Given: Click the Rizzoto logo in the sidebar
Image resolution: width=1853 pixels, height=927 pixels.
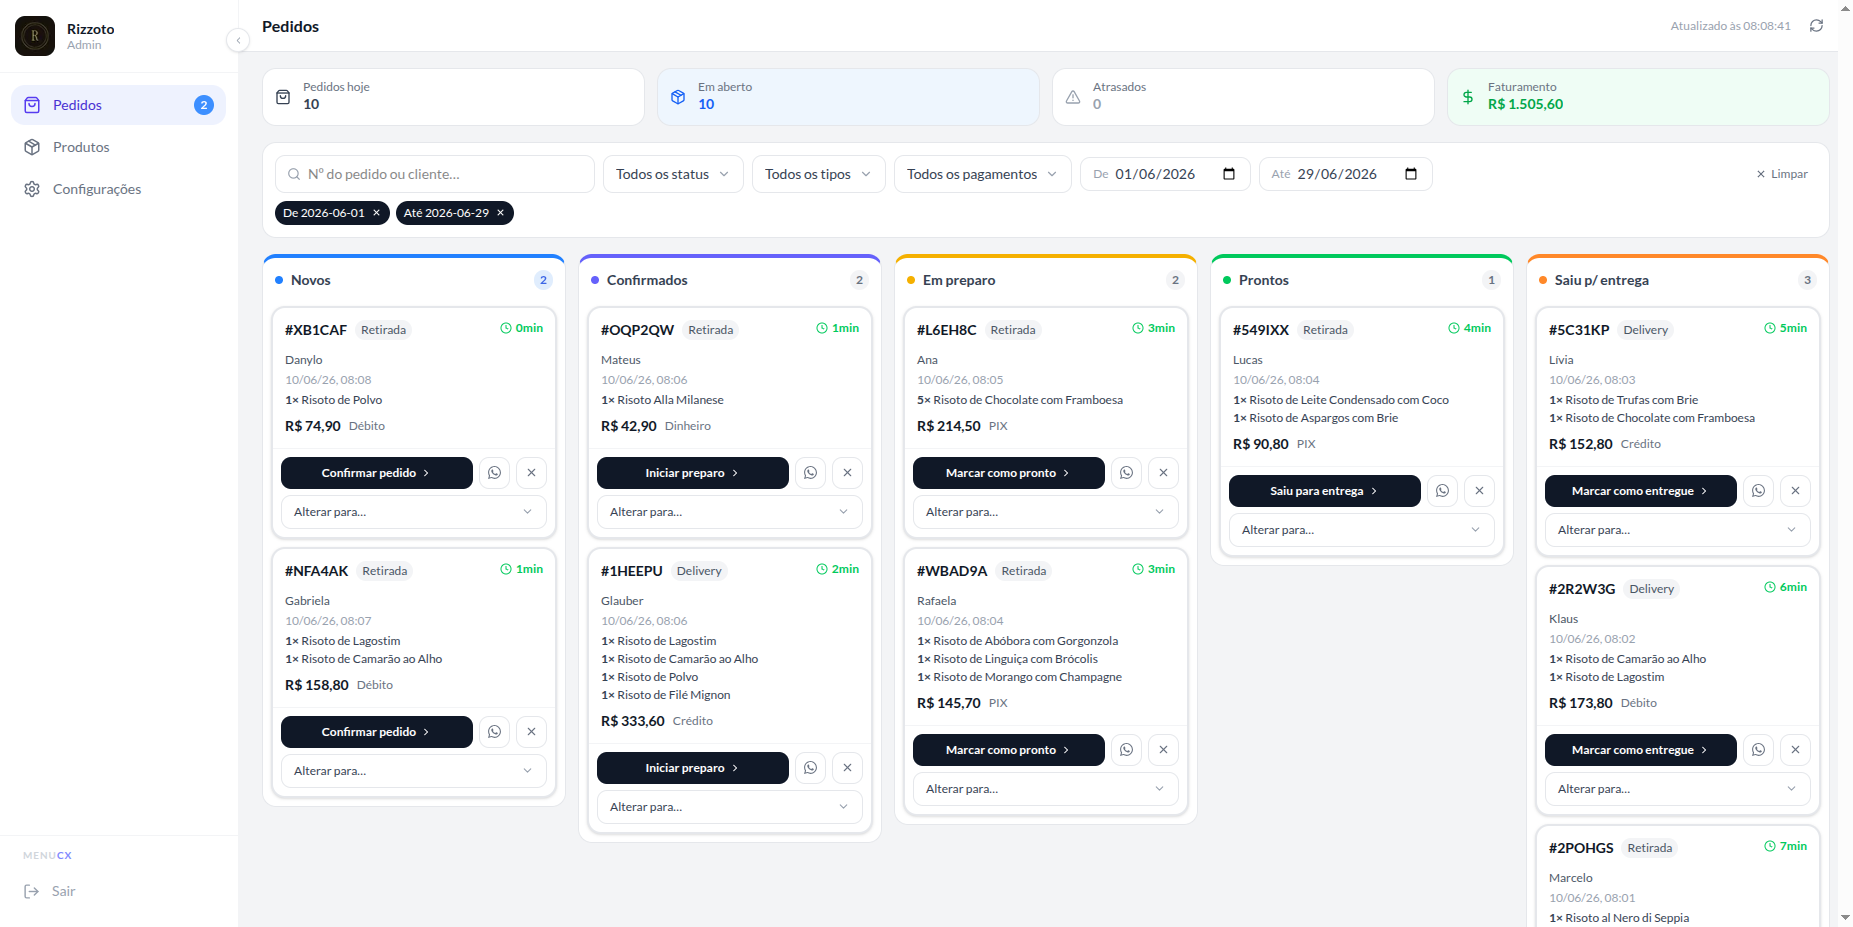Looking at the screenshot, I should point(35,36).
